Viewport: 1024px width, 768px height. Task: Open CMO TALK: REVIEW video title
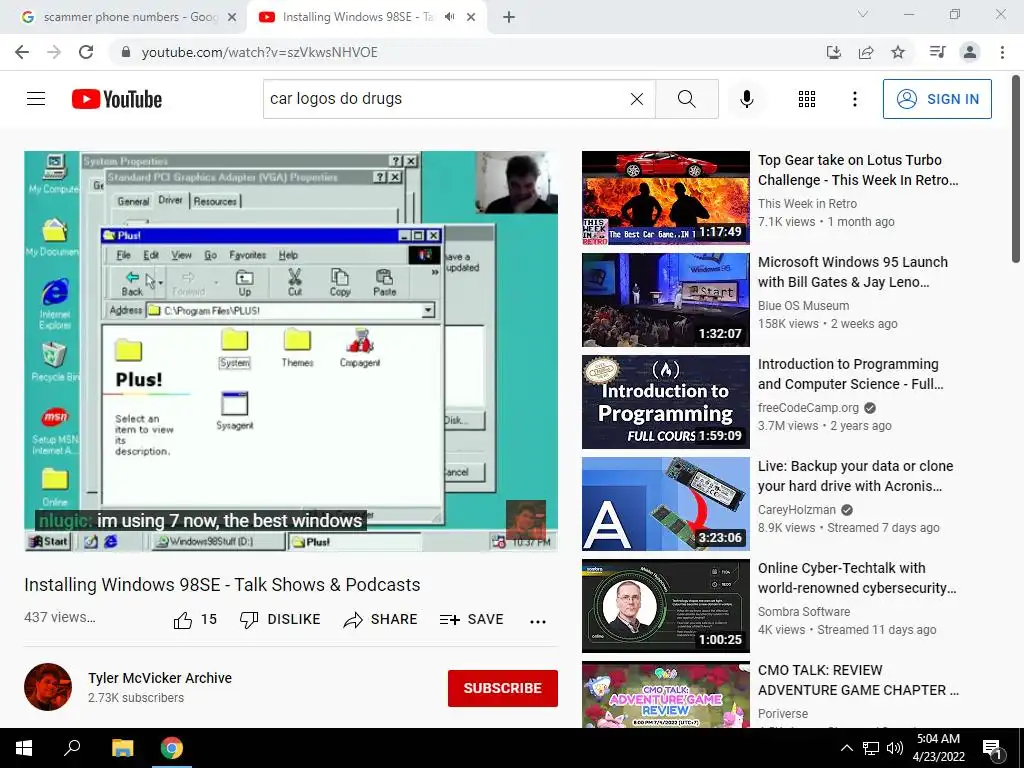(858, 680)
